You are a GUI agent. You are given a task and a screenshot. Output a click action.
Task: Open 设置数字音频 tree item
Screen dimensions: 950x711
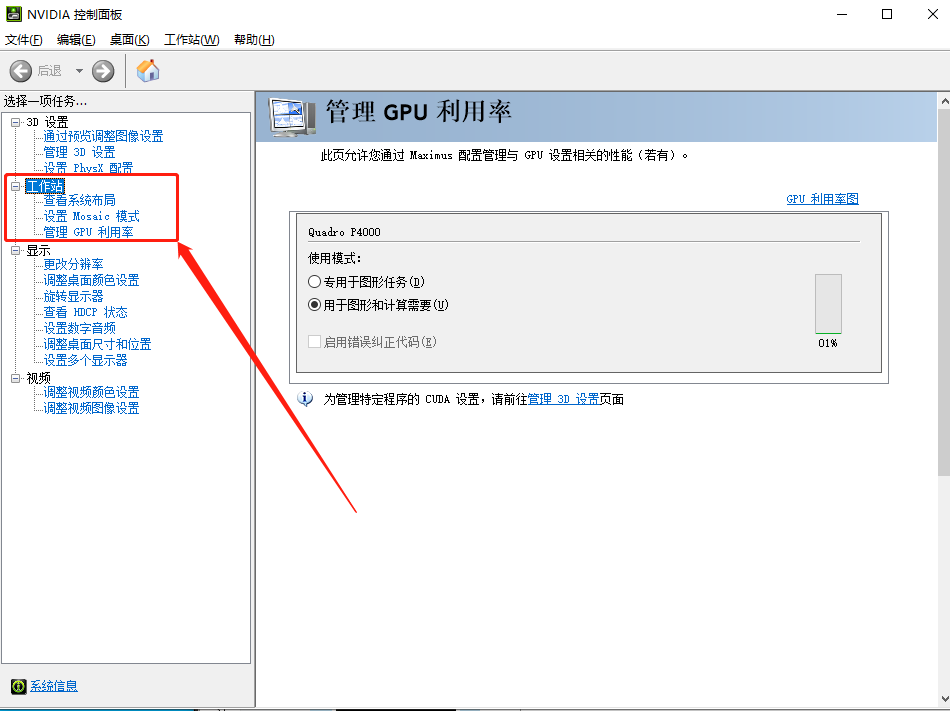(79, 328)
